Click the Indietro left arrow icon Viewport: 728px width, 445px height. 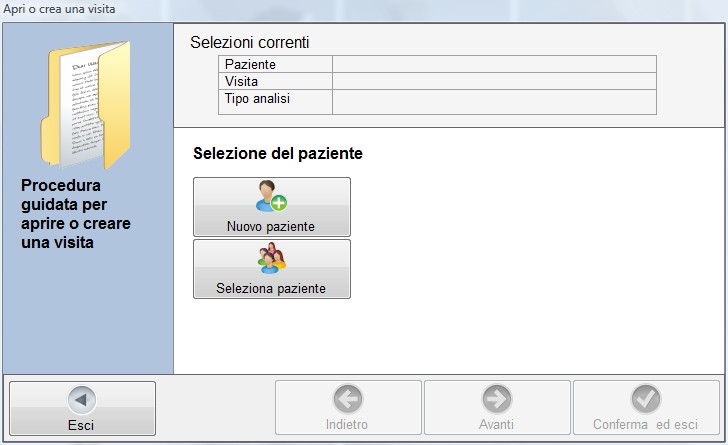348,399
